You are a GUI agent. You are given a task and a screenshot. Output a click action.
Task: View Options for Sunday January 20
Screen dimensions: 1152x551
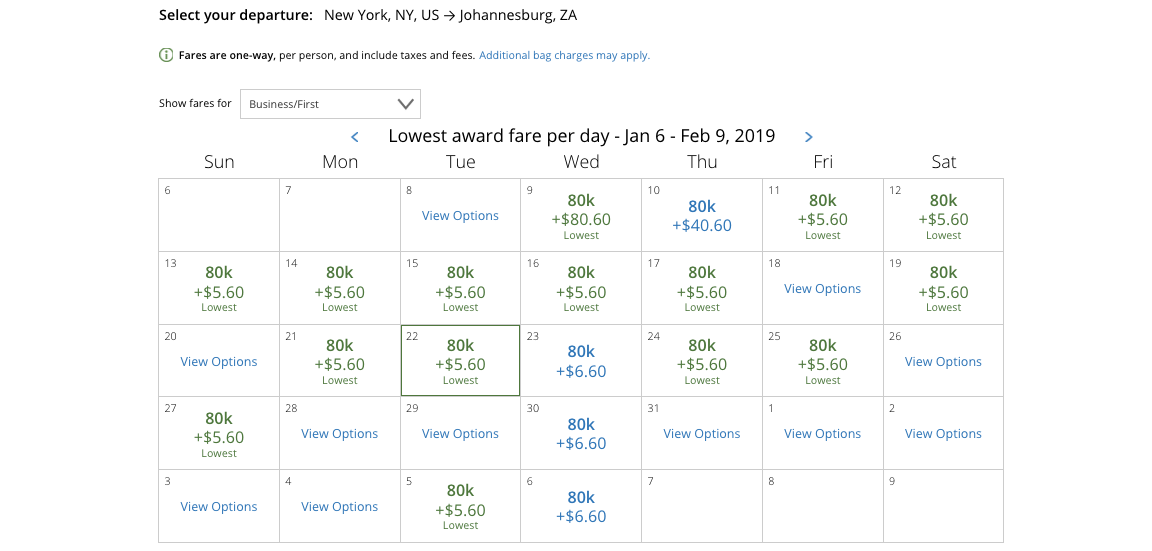(219, 362)
